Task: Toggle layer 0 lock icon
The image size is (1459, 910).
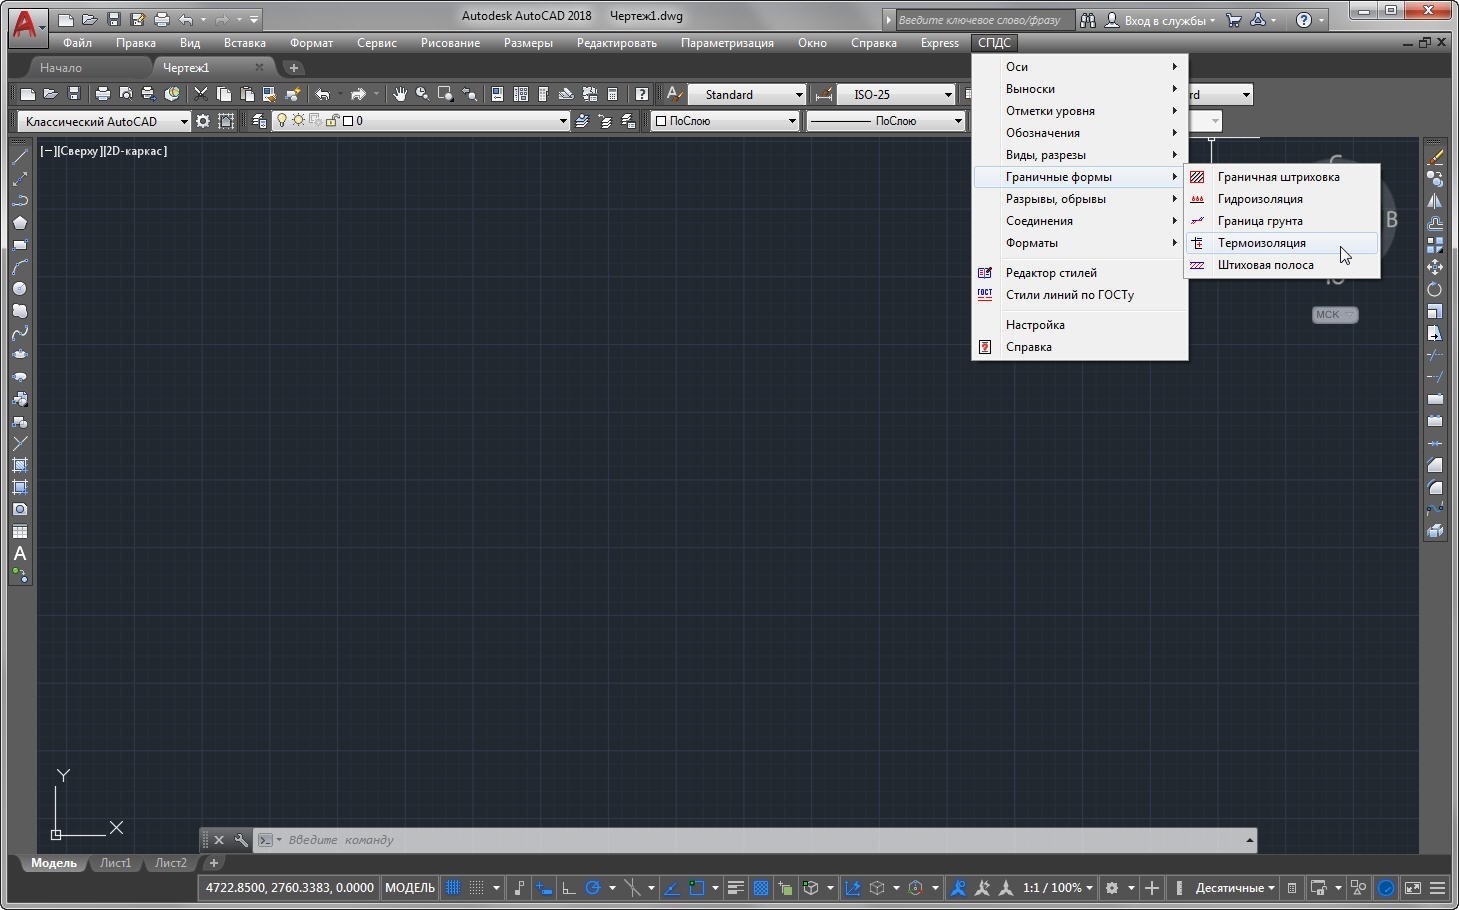Action: click(x=331, y=121)
